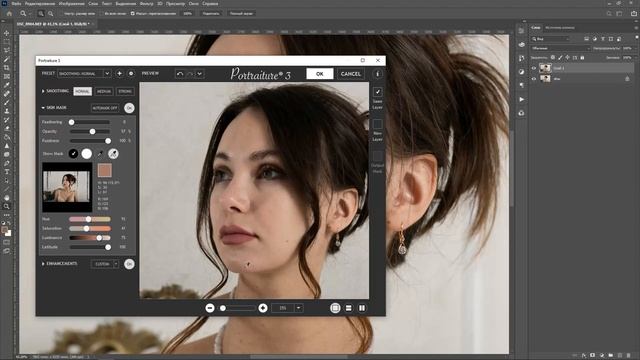This screenshot has height=360, width=640.
Task: Open Photoshop Окно menu
Action: coord(193,4)
